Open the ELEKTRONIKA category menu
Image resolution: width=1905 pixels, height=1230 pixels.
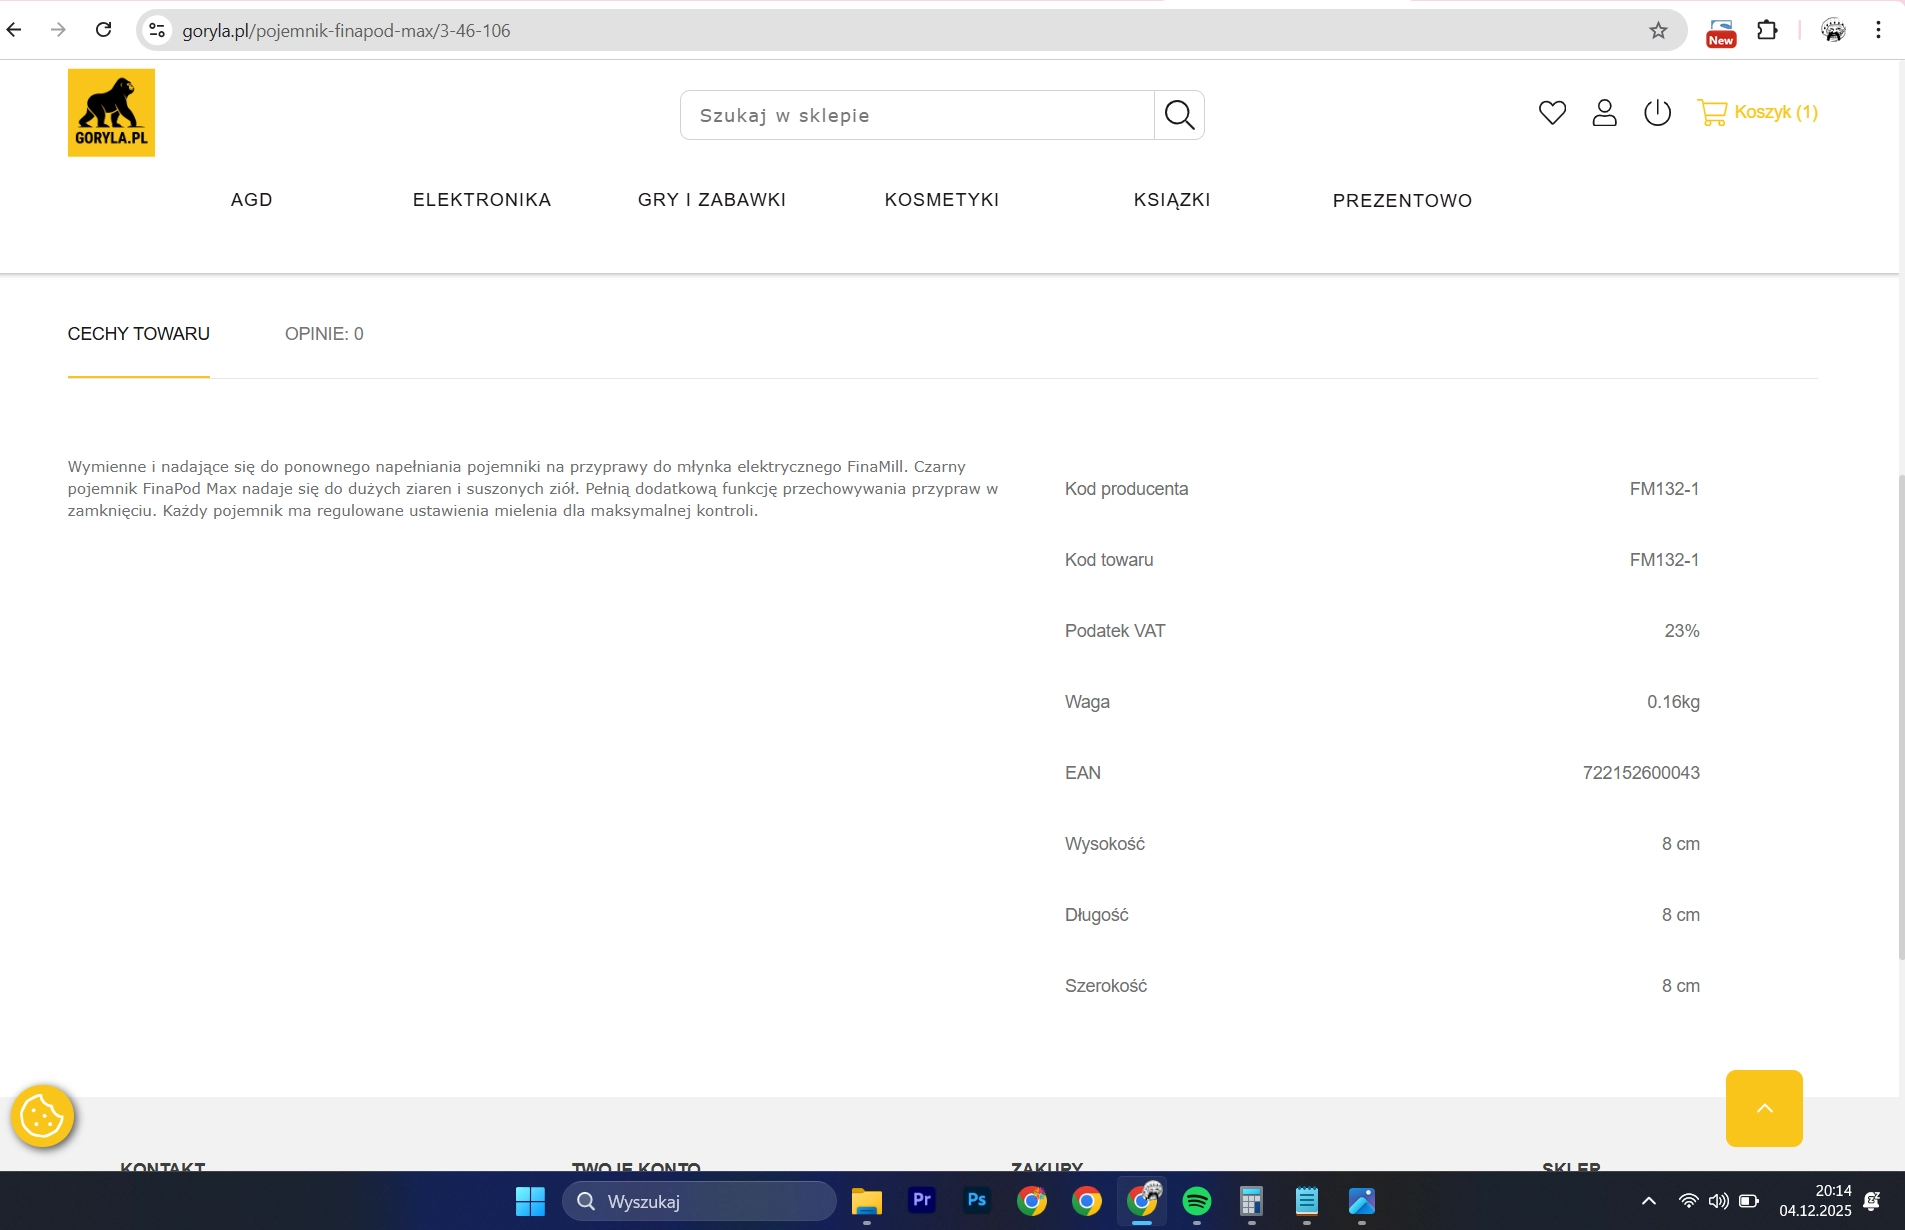tap(482, 200)
